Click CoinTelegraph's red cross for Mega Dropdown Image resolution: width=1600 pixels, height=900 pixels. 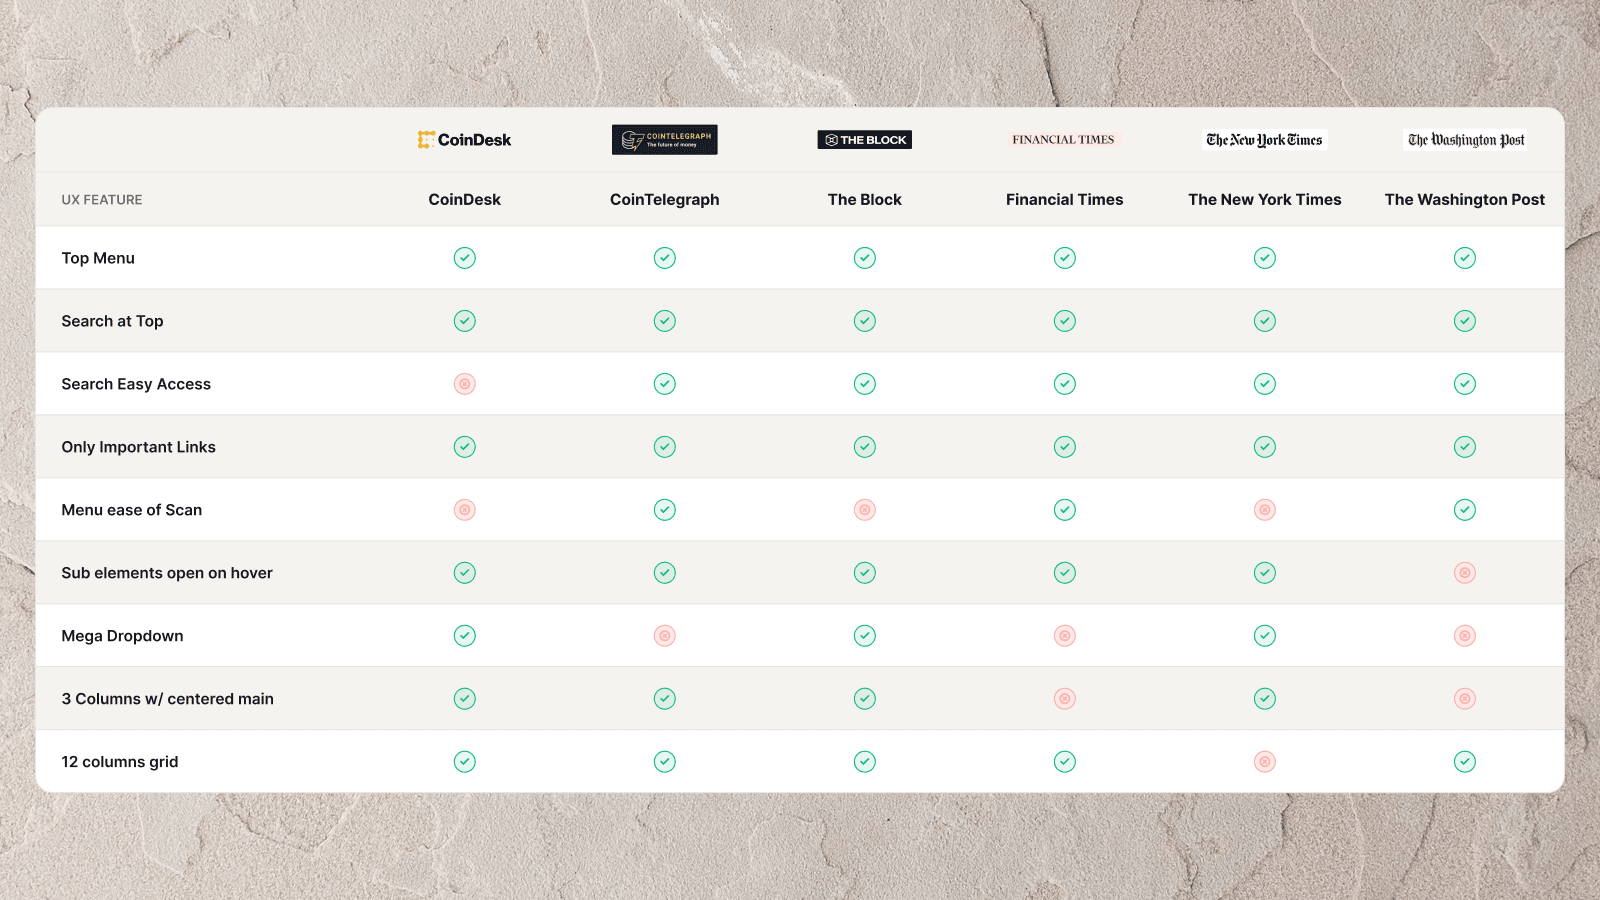click(665, 636)
